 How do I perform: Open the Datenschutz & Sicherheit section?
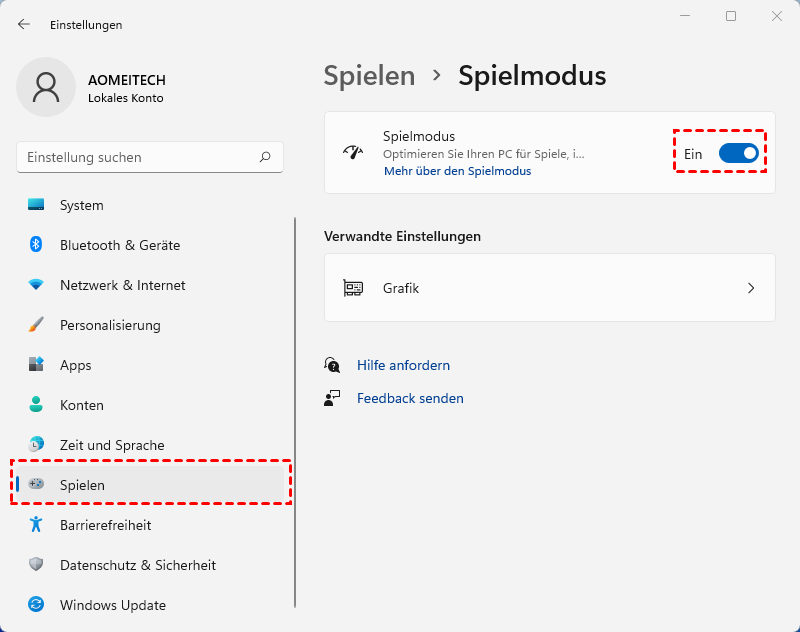click(x=137, y=565)
